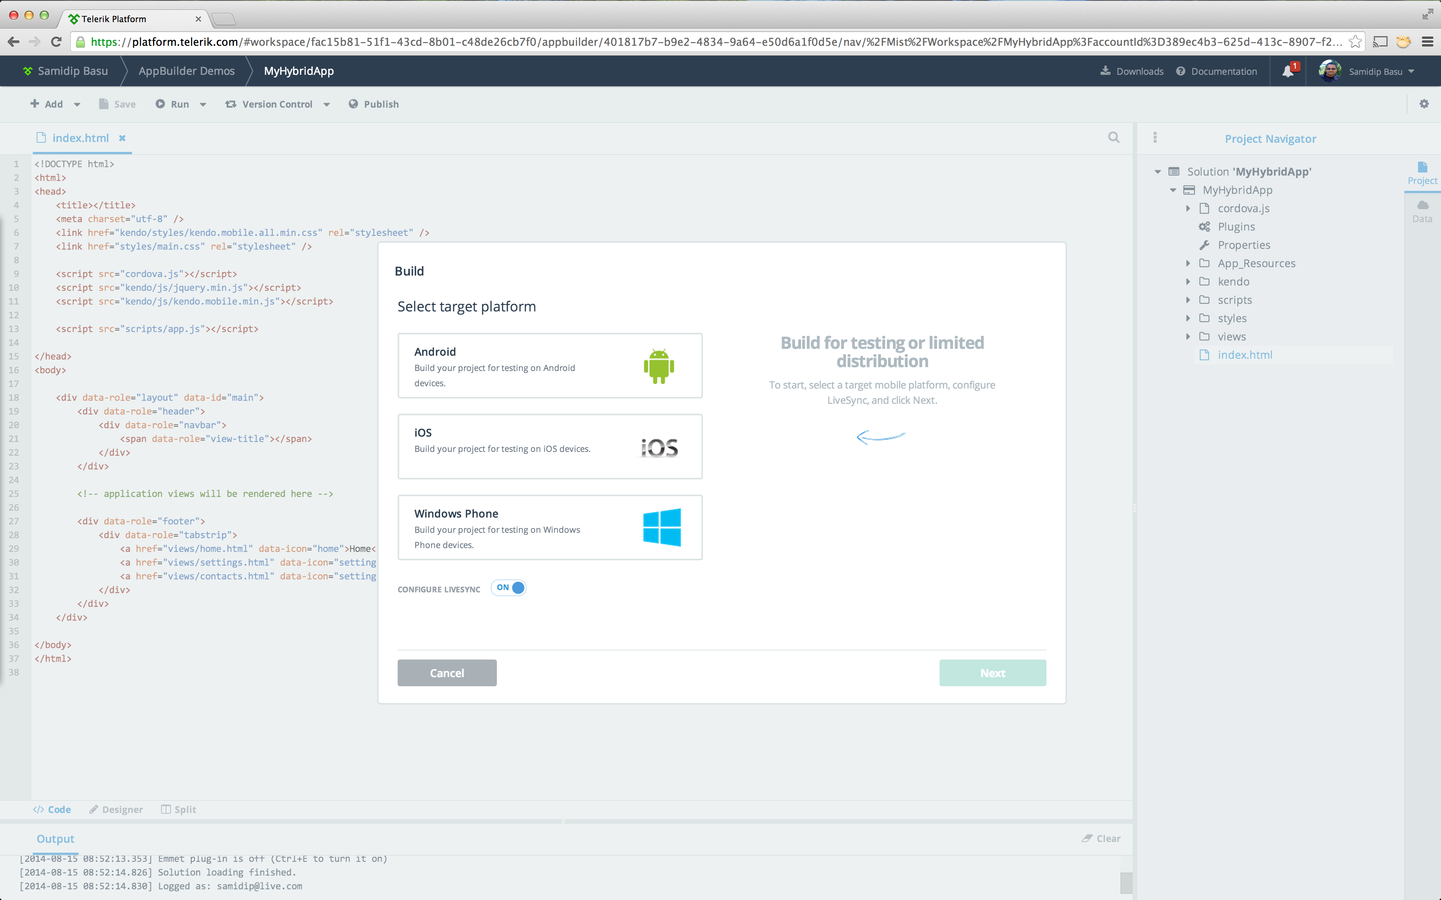Click the Properties wrench icon

(x=1204, y=245)
